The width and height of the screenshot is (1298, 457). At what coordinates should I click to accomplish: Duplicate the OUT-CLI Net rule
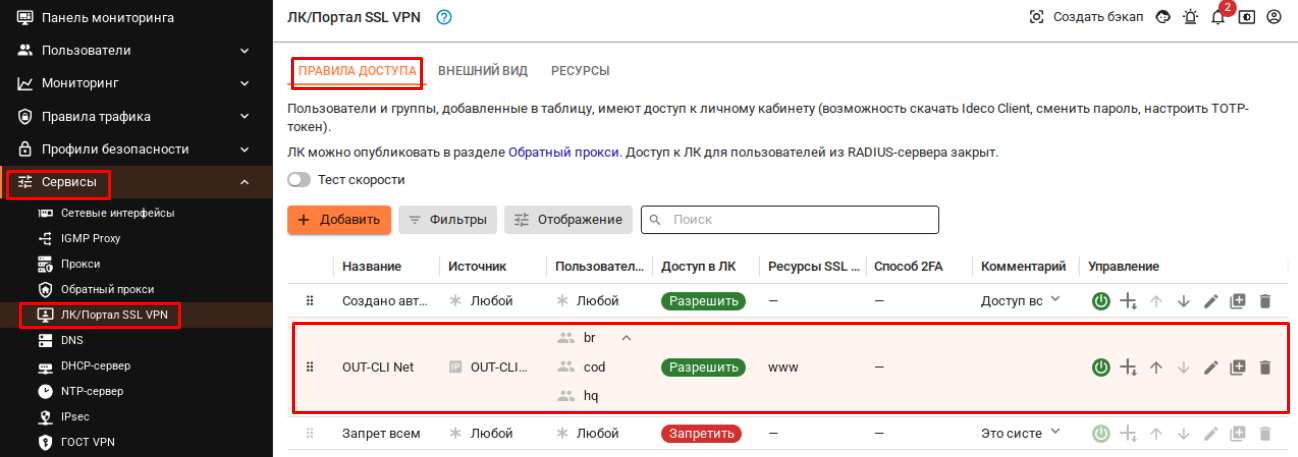[1238, 367]
